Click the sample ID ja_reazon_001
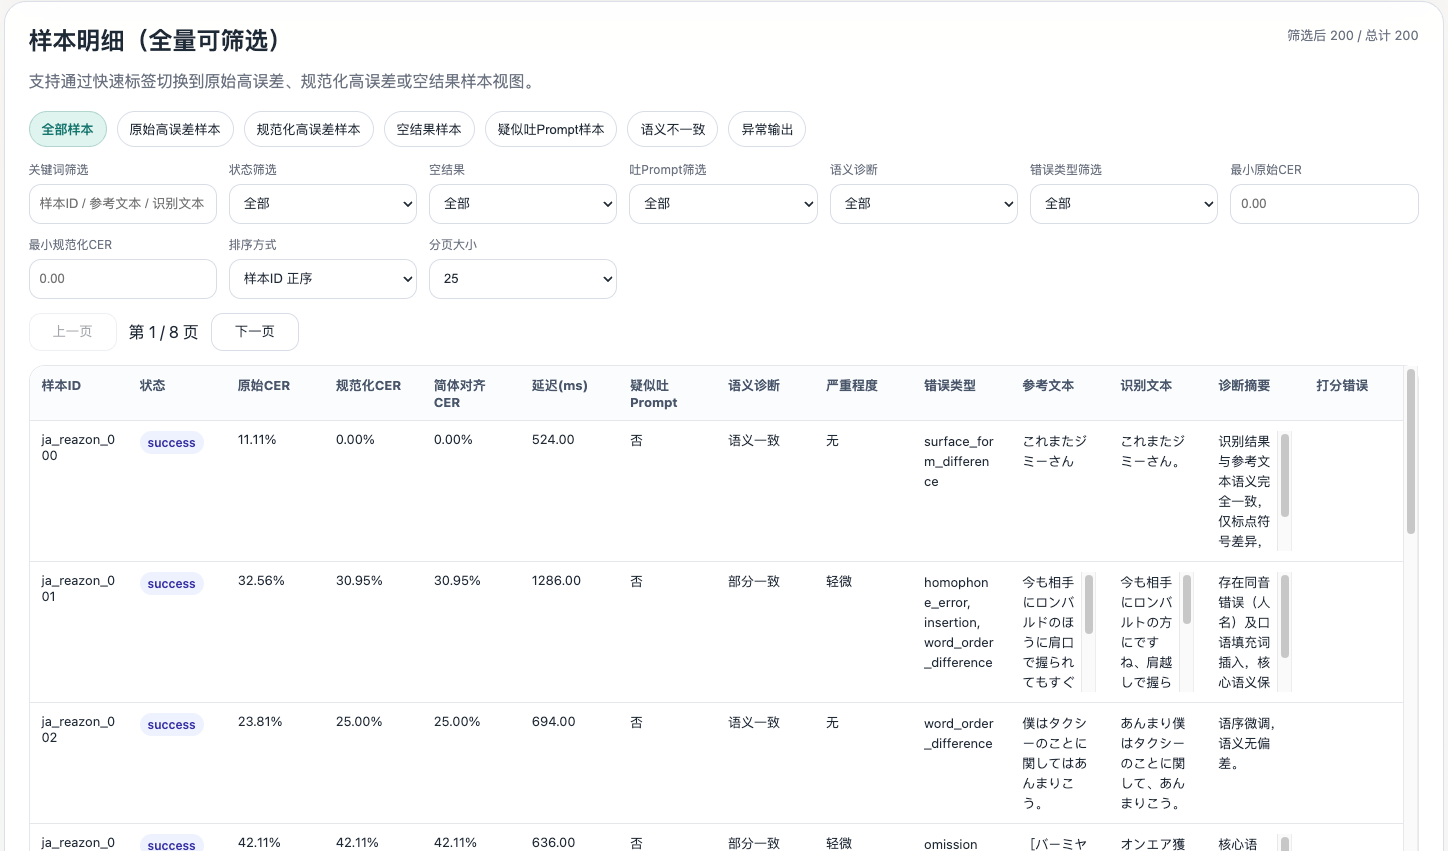Viewport: 1448px width, 851px height. pos(78,589)
